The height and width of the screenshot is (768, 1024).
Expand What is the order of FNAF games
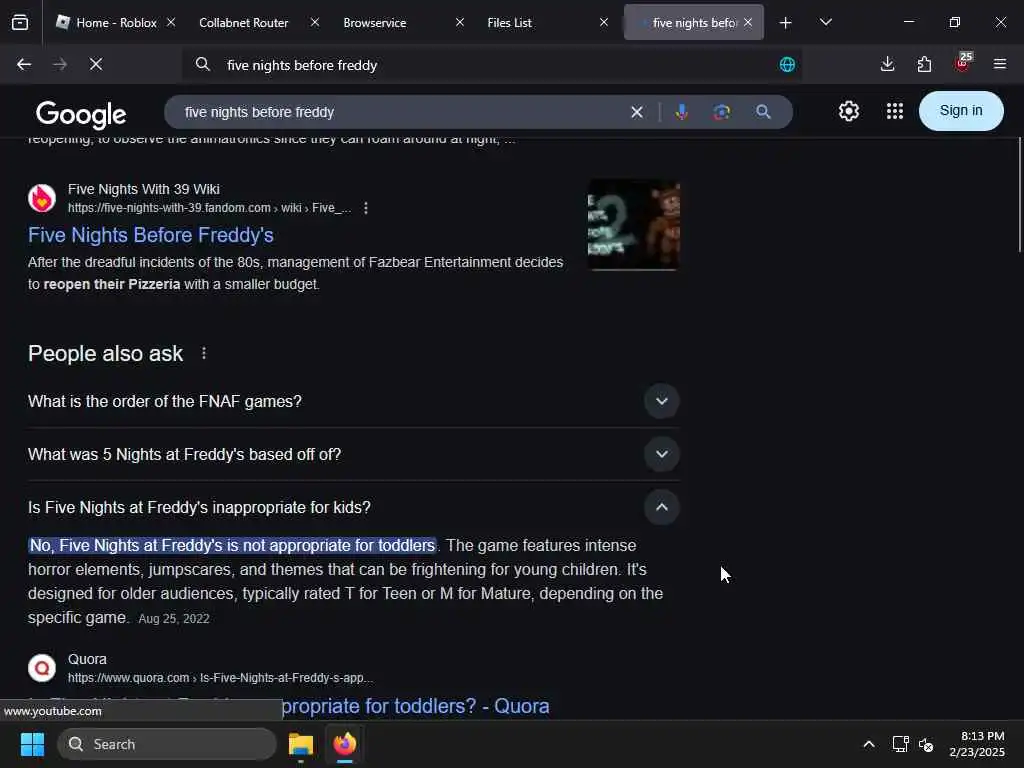662,401
